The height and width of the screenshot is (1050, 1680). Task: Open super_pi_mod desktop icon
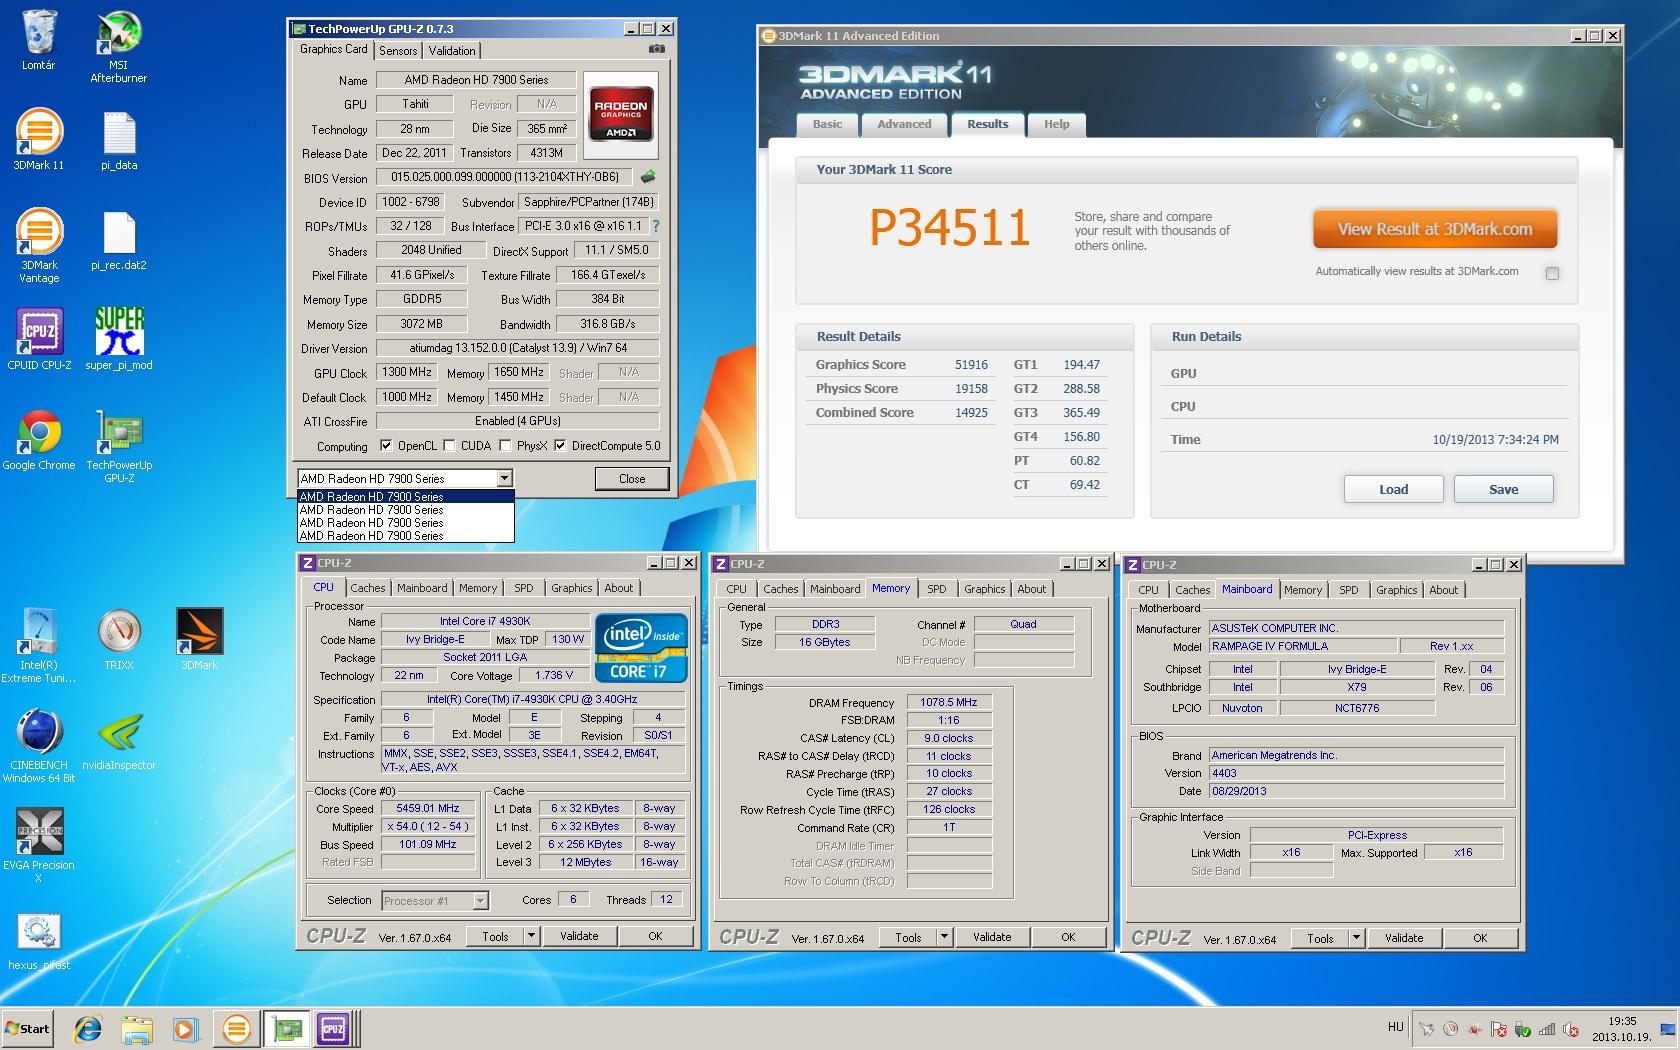(x=119, y=340)
